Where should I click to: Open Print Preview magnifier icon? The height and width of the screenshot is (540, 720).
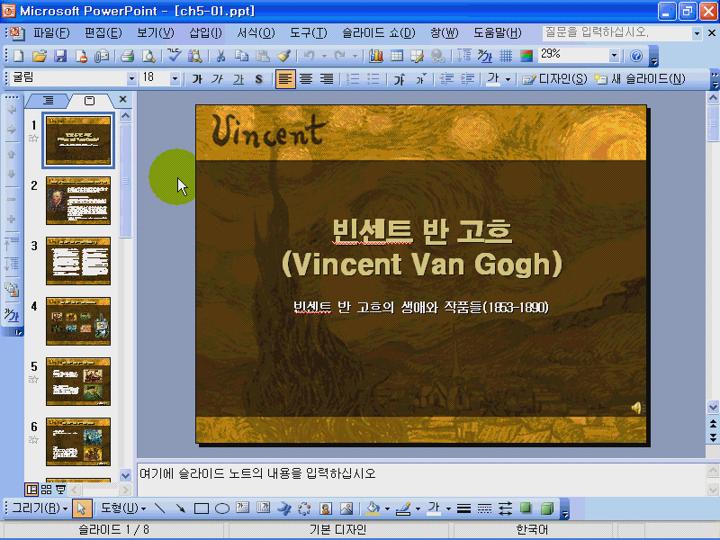coord(148,56)
